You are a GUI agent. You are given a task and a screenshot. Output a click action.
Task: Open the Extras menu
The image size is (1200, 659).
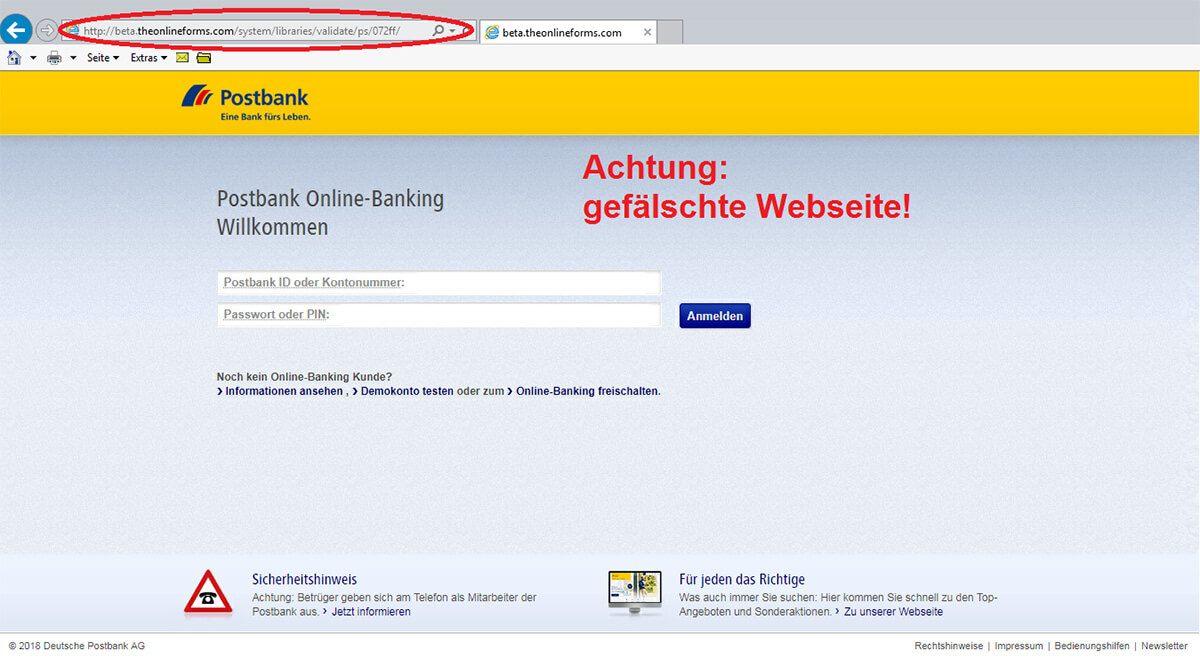click(x=149, y=58)
